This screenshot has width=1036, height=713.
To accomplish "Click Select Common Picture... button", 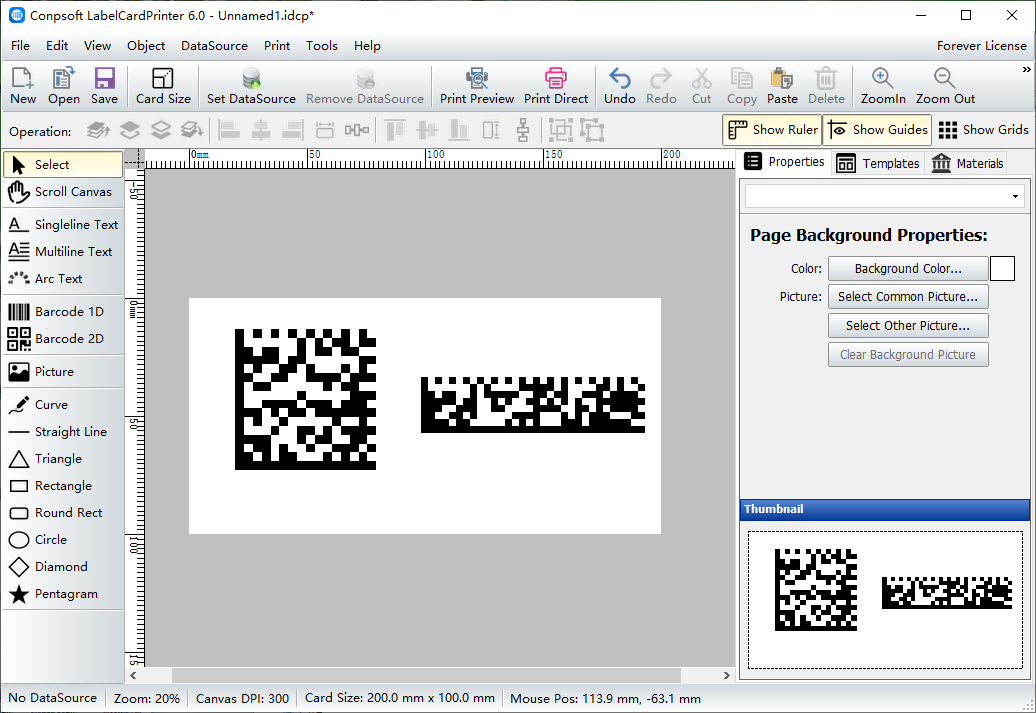I will (x=908, y=297).
